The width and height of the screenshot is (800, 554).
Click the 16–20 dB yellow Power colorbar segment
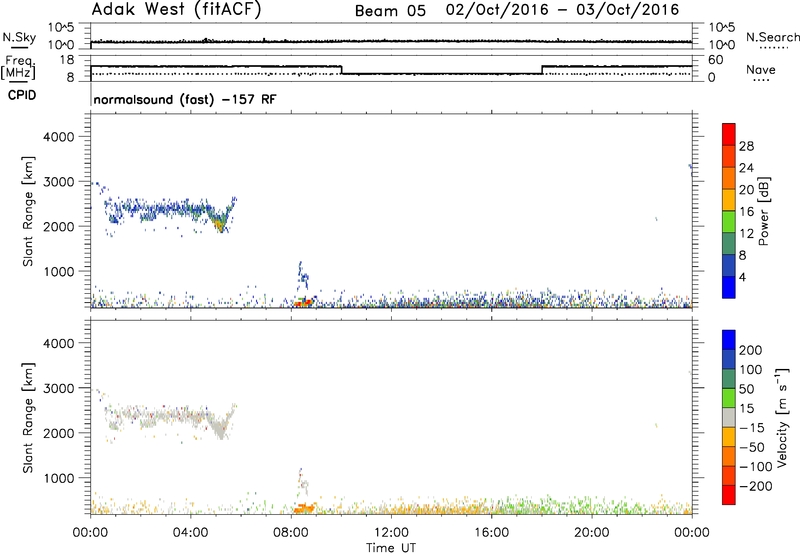[x=729, y=199]
